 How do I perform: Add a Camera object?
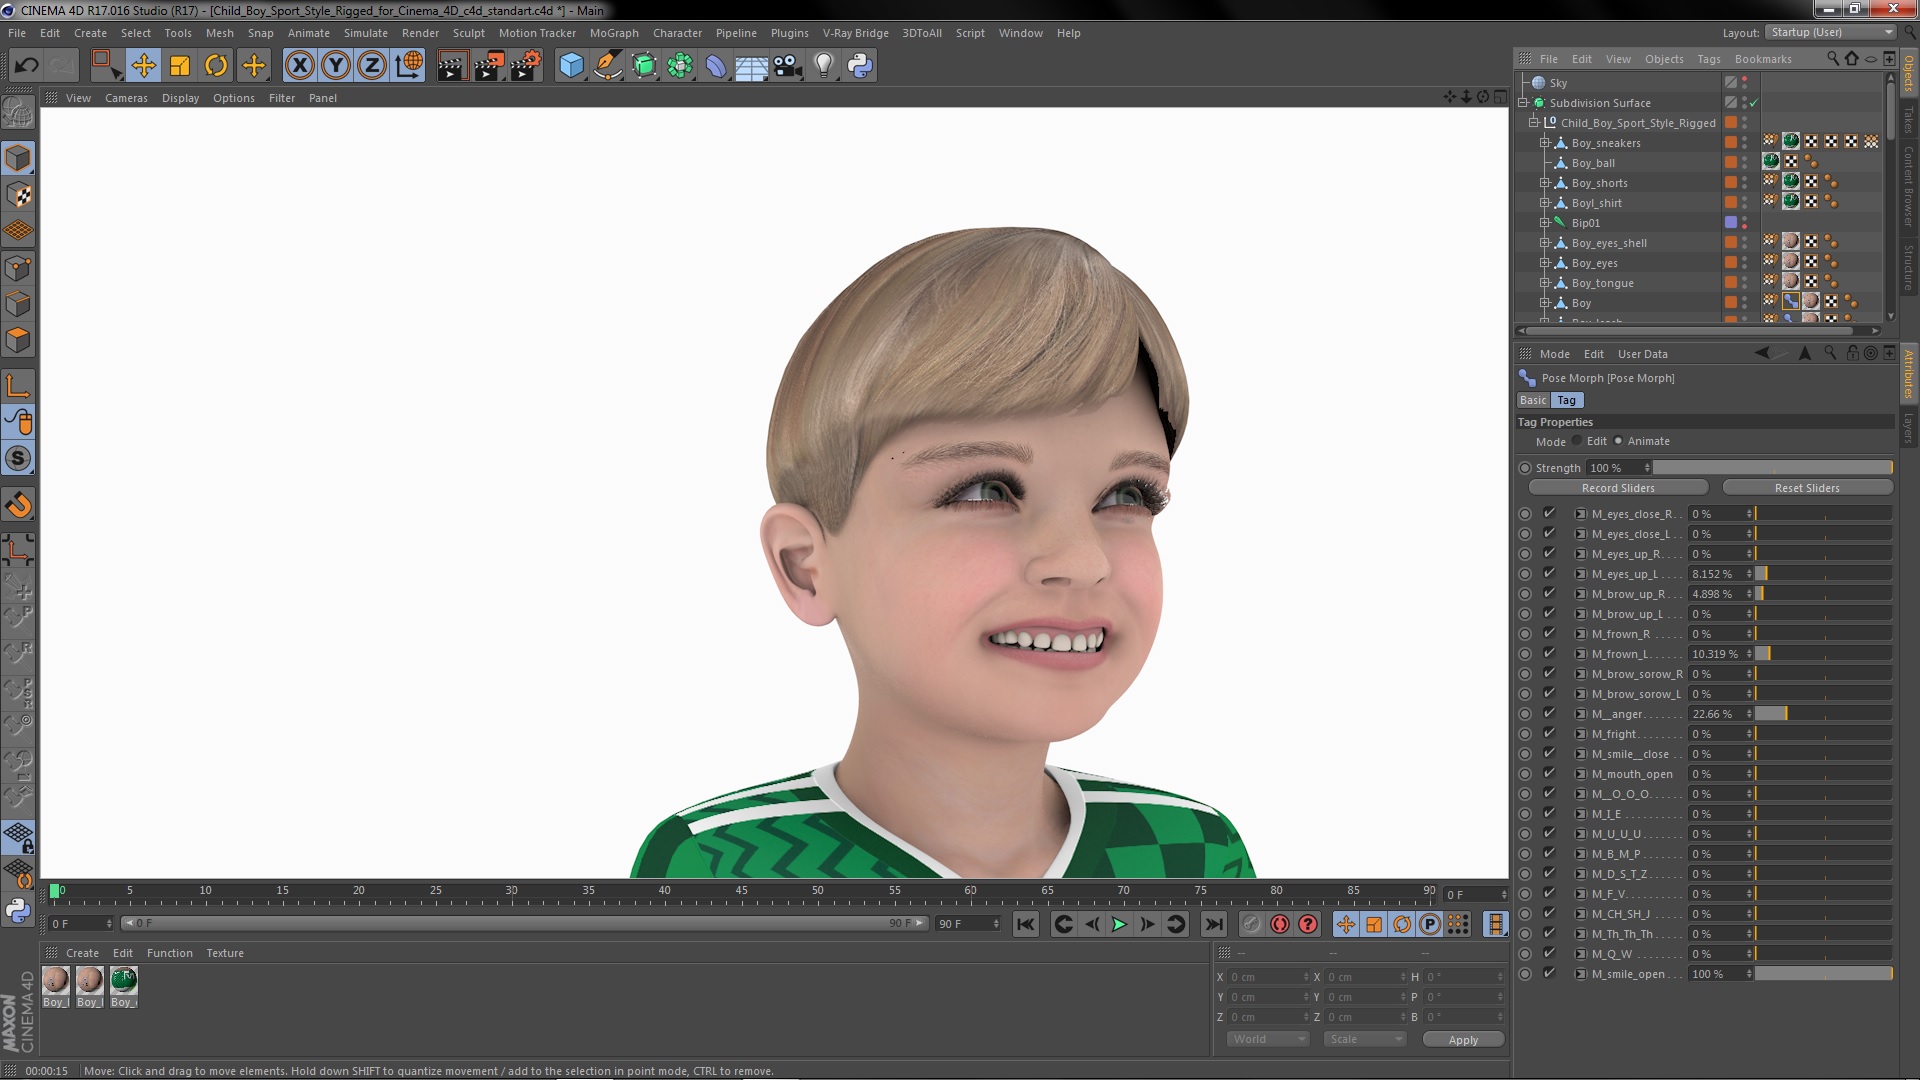coord(788,66)
